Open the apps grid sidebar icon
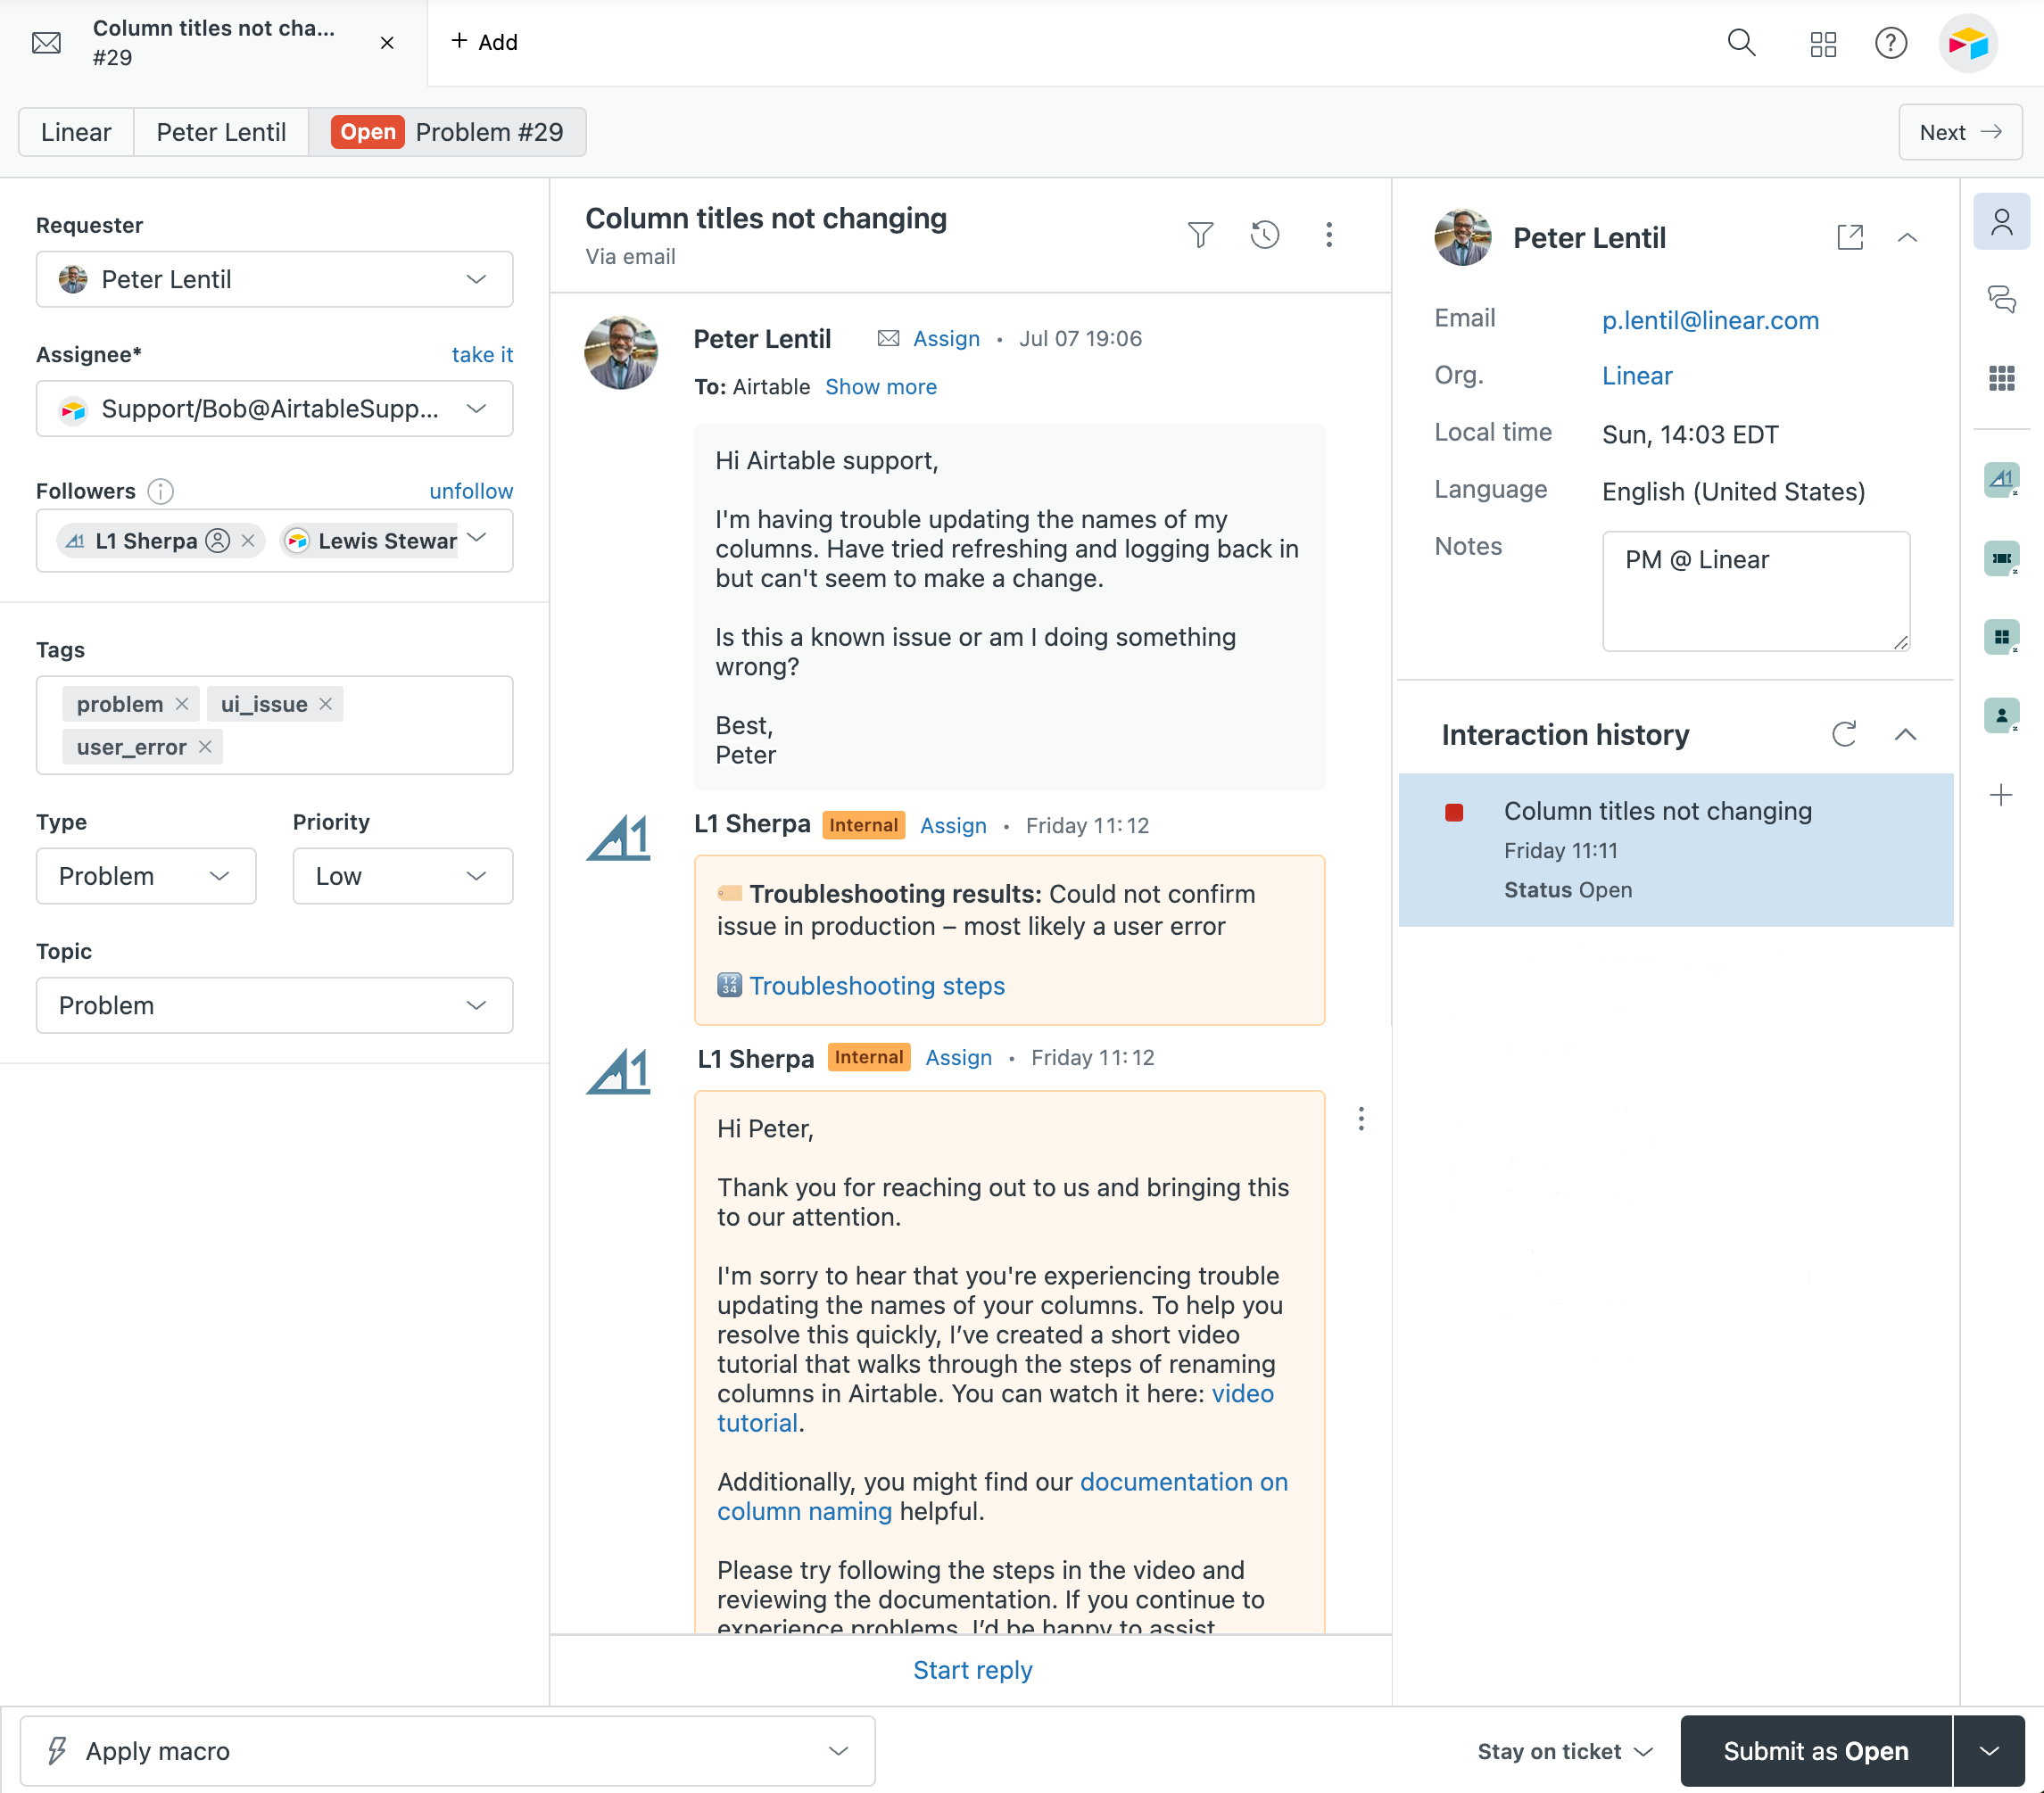 tap(2001, 377)
